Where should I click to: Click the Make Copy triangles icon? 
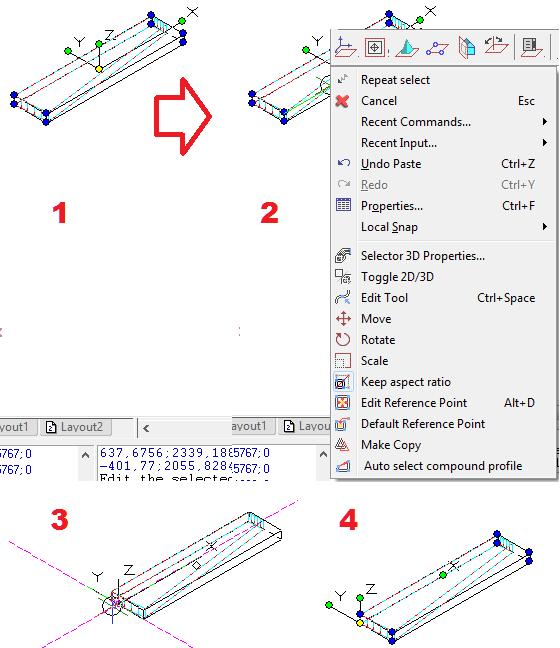[343, 445]
